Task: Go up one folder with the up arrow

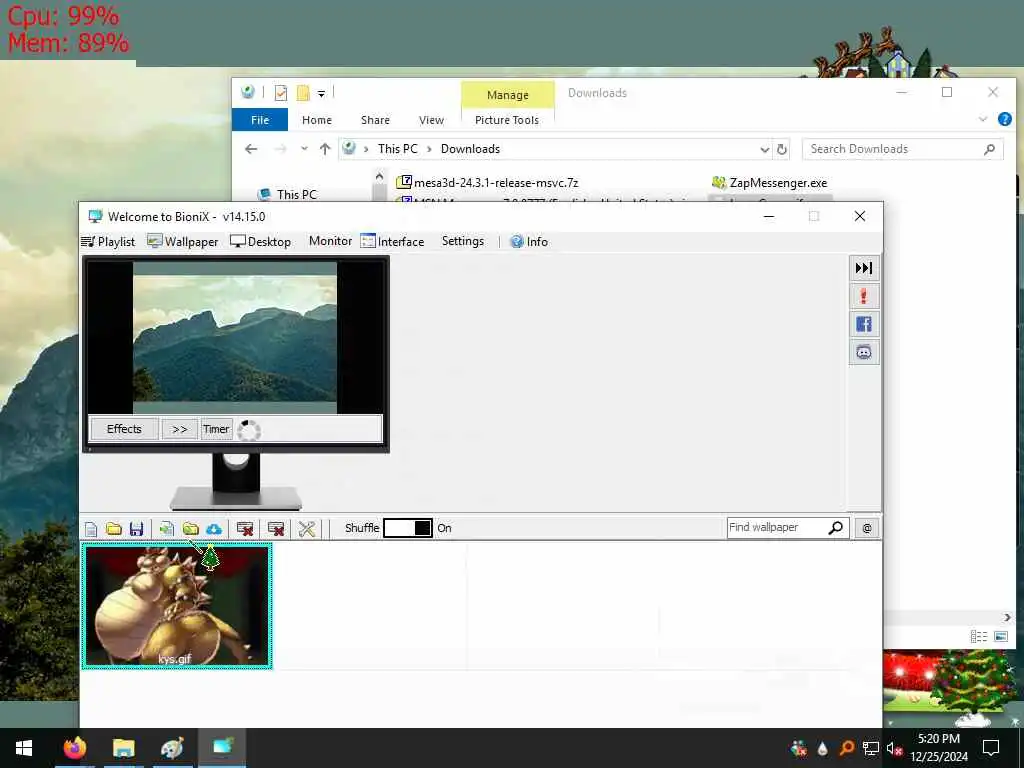Action: click(x=325, y=149)
